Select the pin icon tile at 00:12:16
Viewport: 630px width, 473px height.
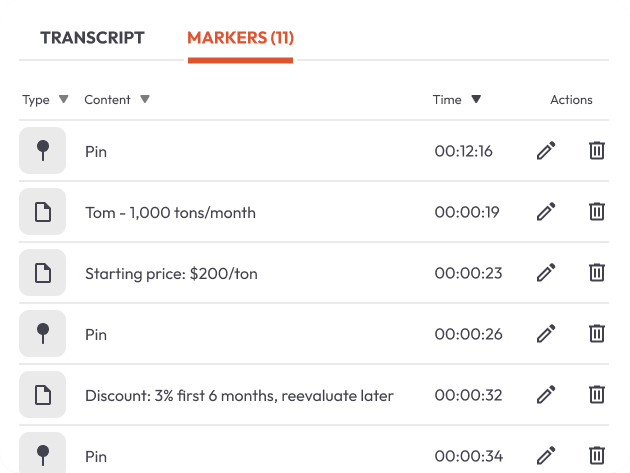43,151
